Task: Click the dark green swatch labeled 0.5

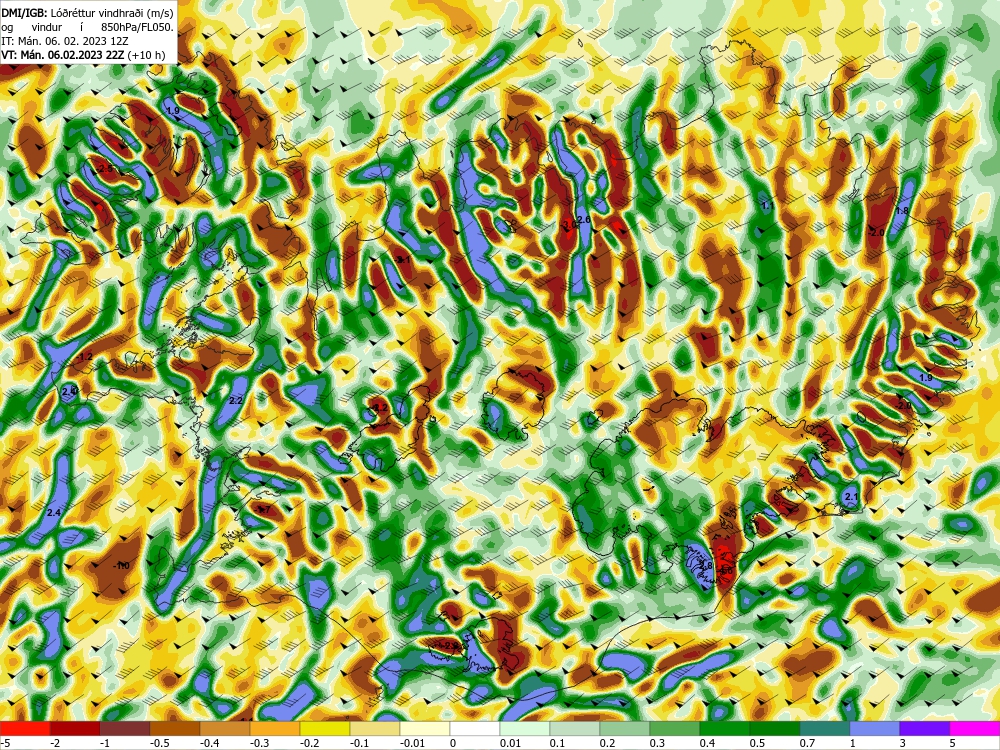Action: (x=775, y=728)
